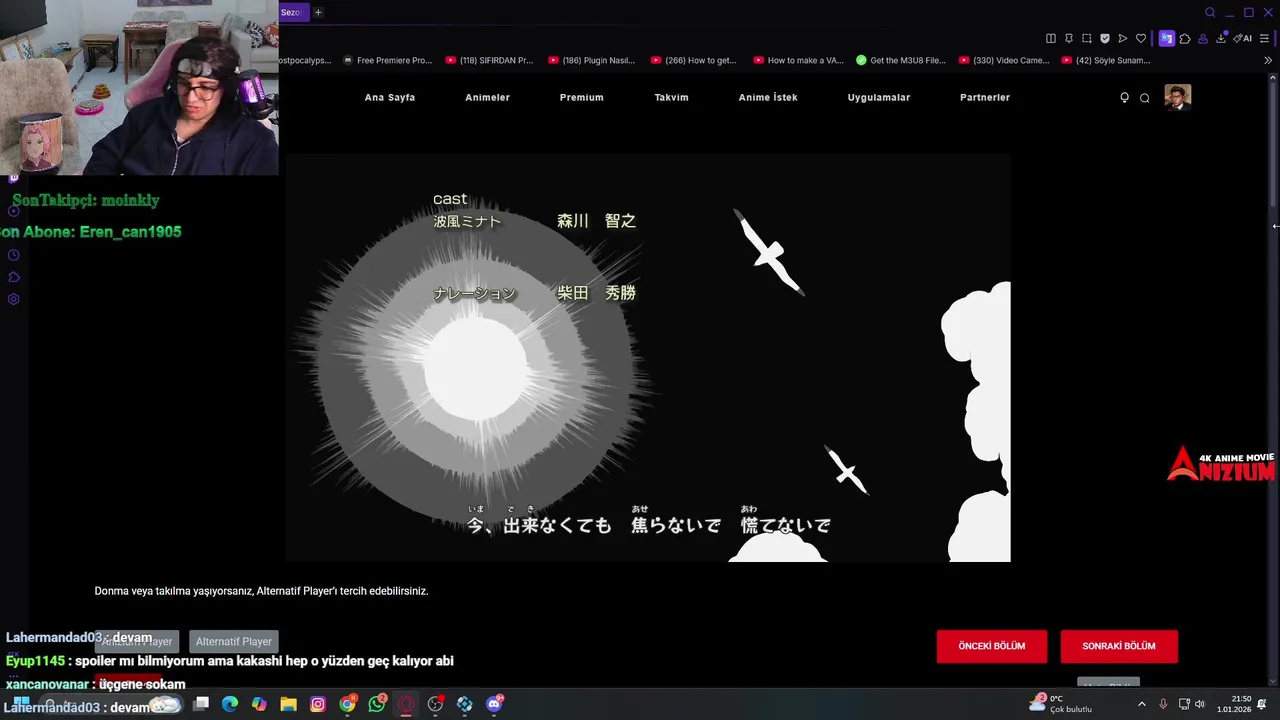The width and height of the screenshot is (1280, 720).
Task: Go to the Premium page
Action: pos(581,97)
